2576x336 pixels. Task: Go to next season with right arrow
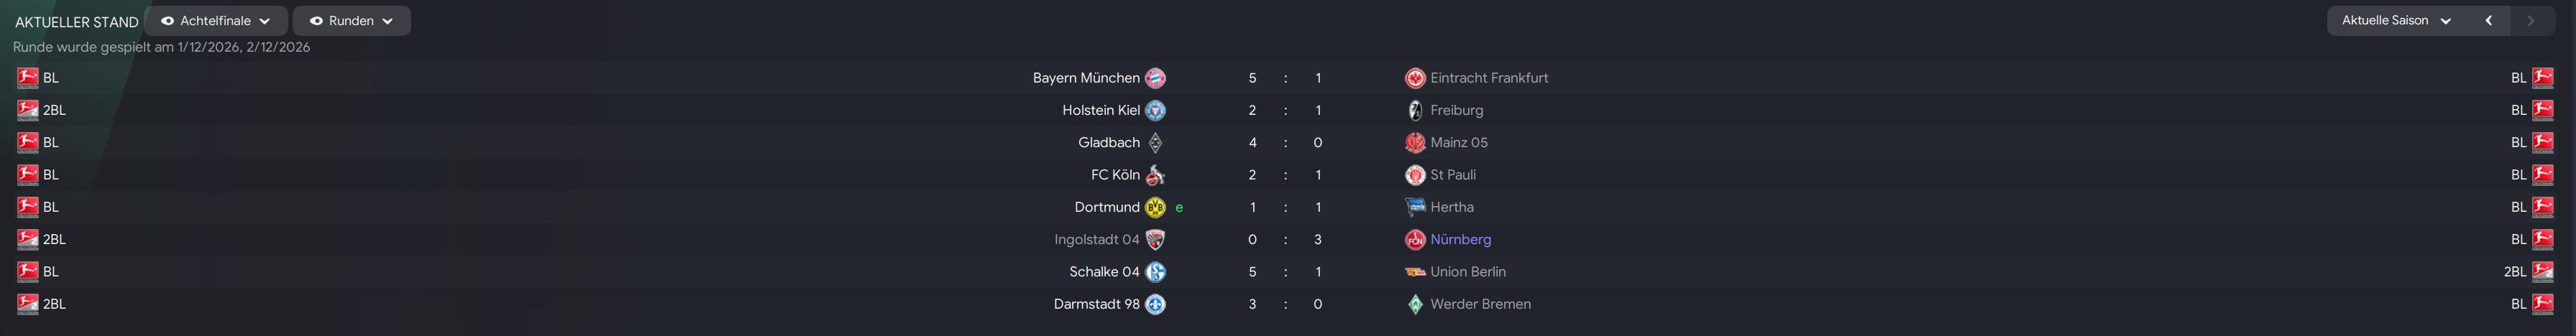(2531, 20)
